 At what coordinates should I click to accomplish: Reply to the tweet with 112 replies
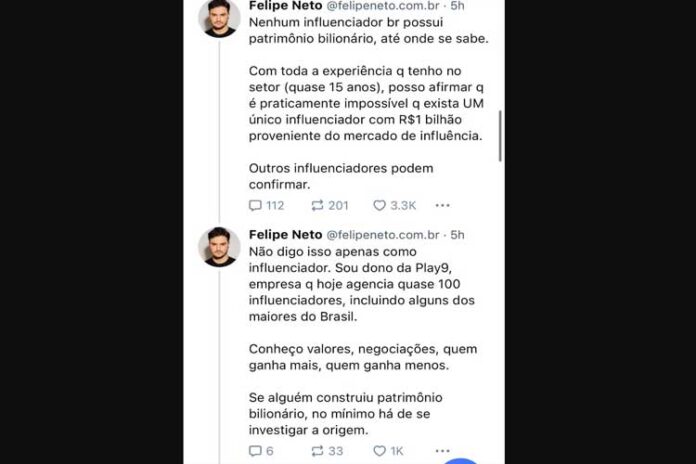(255, 205)
